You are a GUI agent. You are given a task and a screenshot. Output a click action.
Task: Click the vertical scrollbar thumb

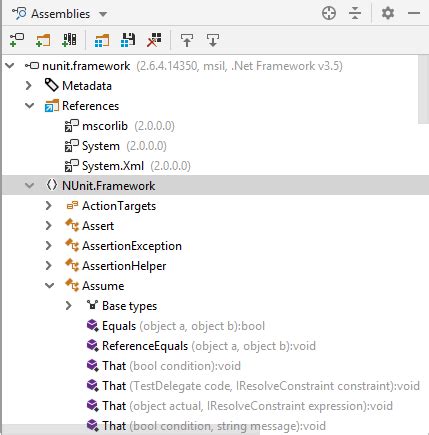click(x=423, y=90)
